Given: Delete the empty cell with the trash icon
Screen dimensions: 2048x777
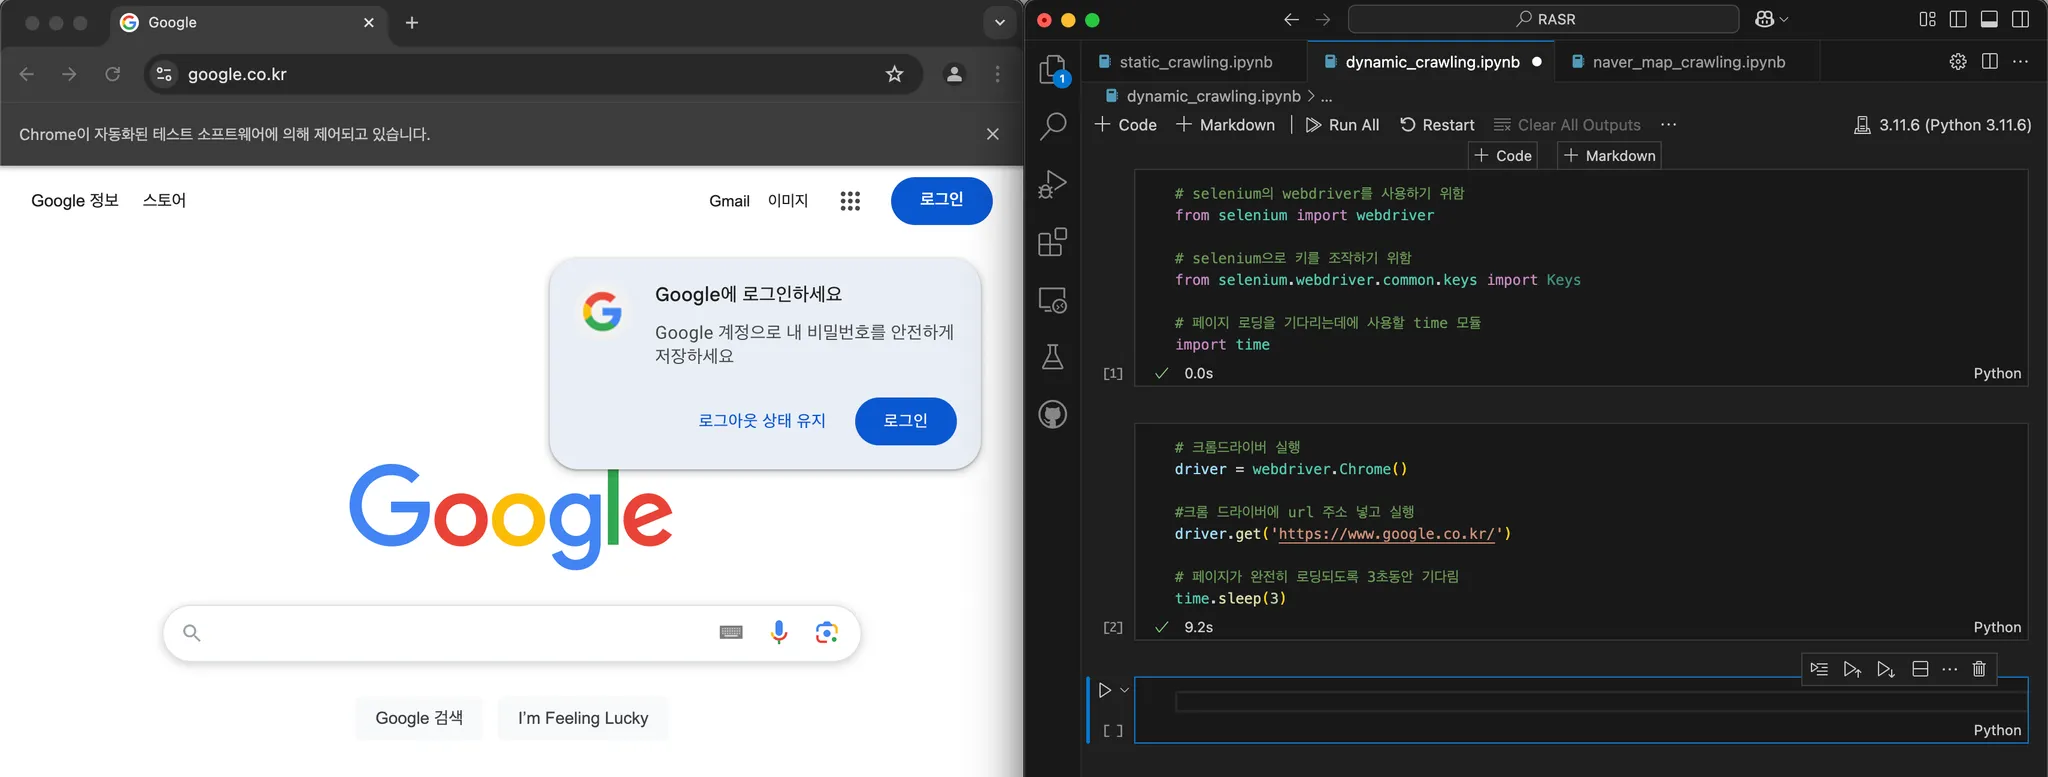Looking at the screenshot, I should [1979, 669].
